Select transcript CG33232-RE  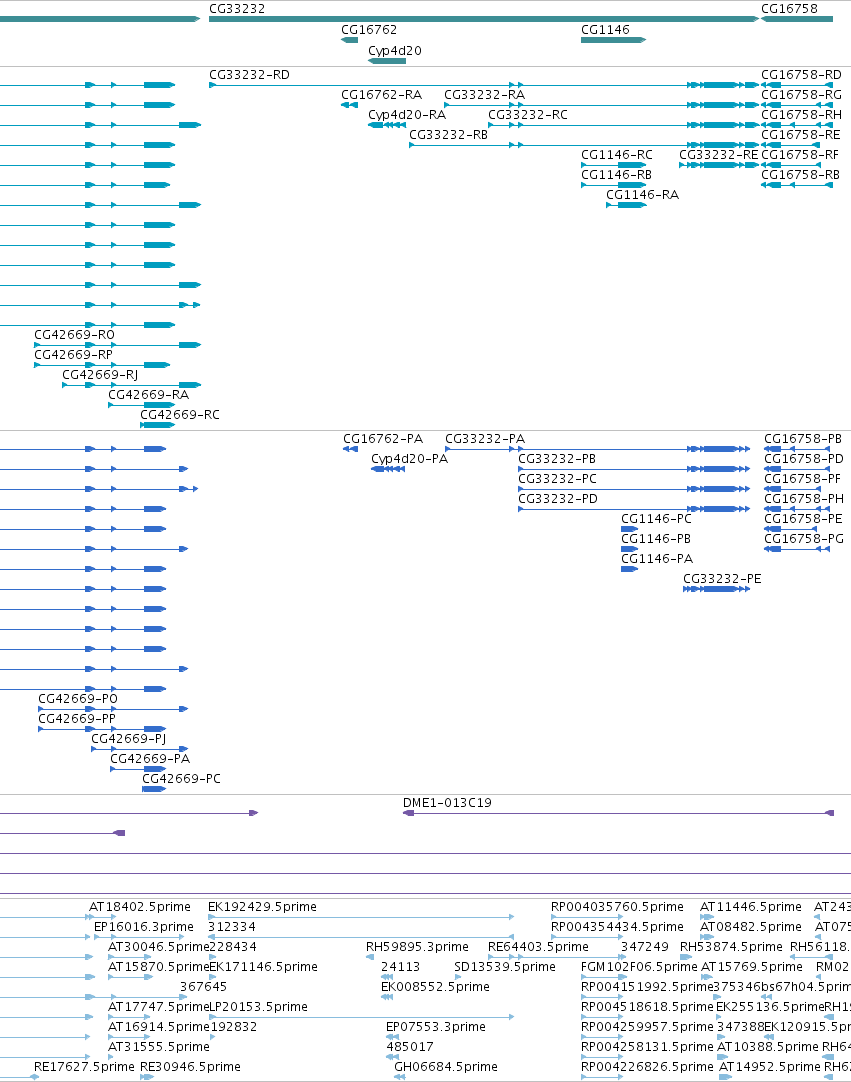(x=718, y=155)
